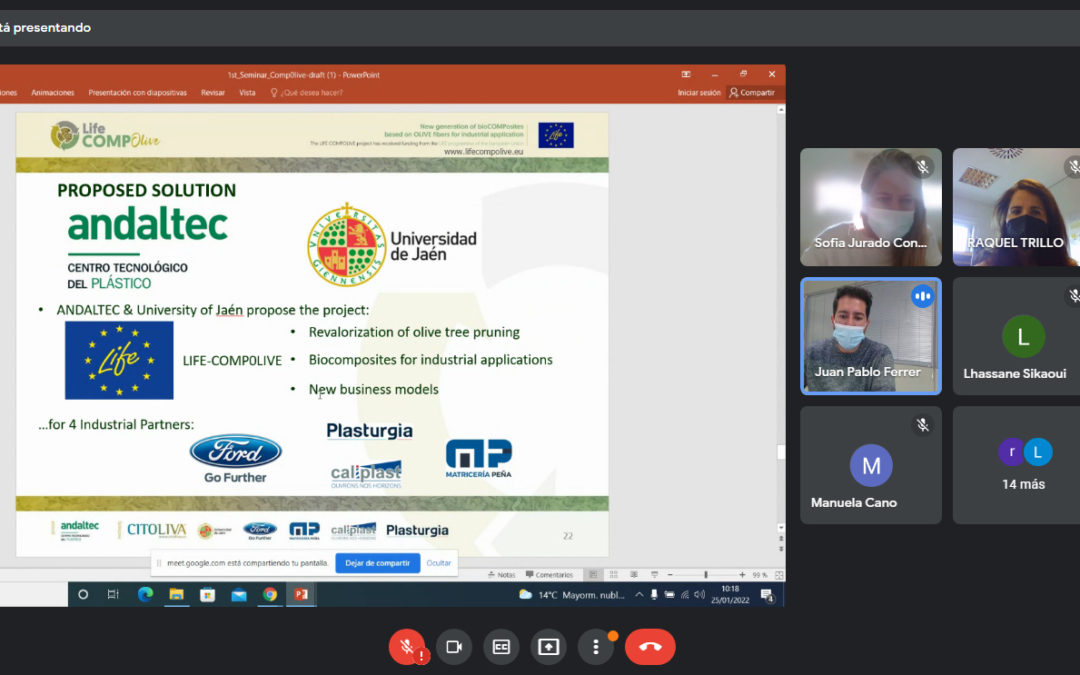Click the Windows search circle icon
1080x675 pixels.
pos(83,594)
